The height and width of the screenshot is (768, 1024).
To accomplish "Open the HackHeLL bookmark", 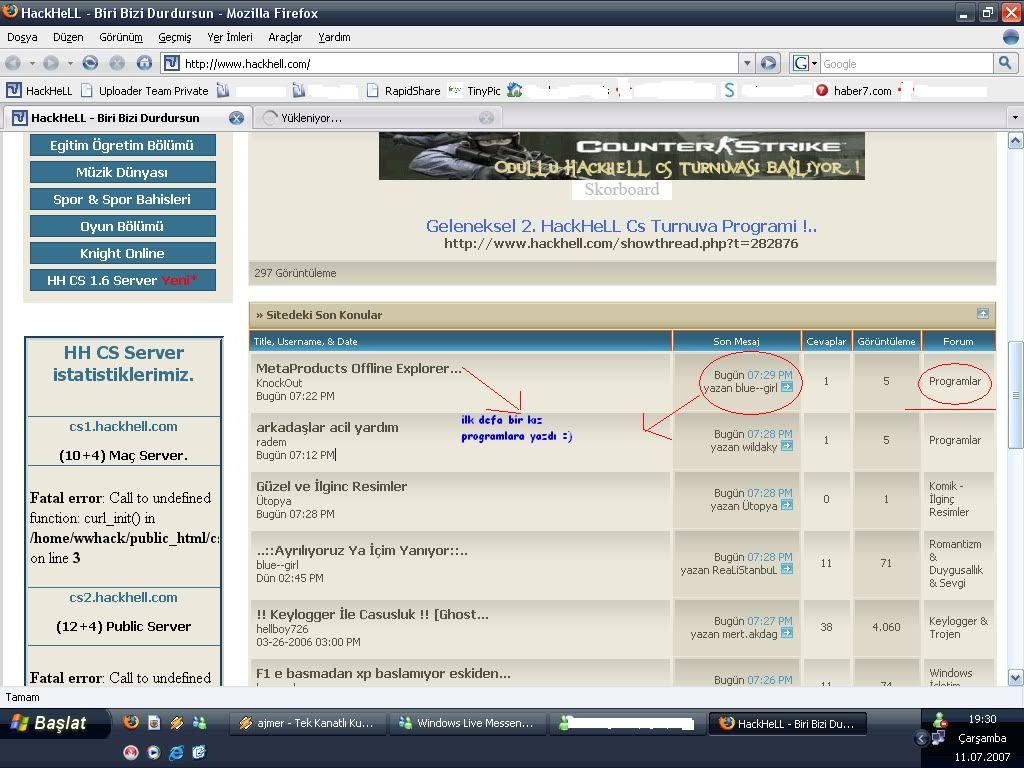I will tap(39, 91).
